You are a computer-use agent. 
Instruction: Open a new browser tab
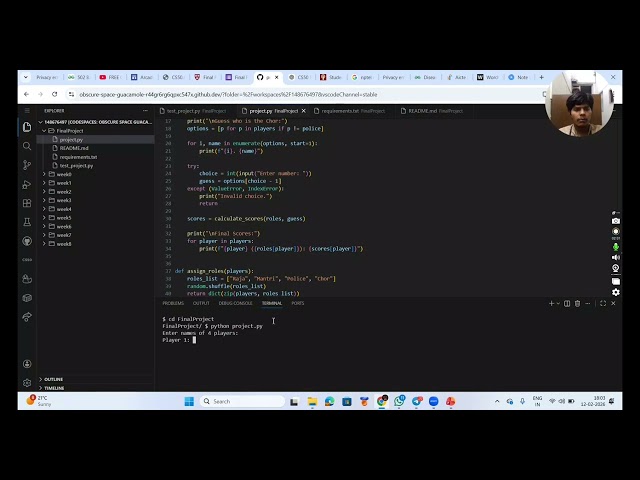(x=542, y=77)
